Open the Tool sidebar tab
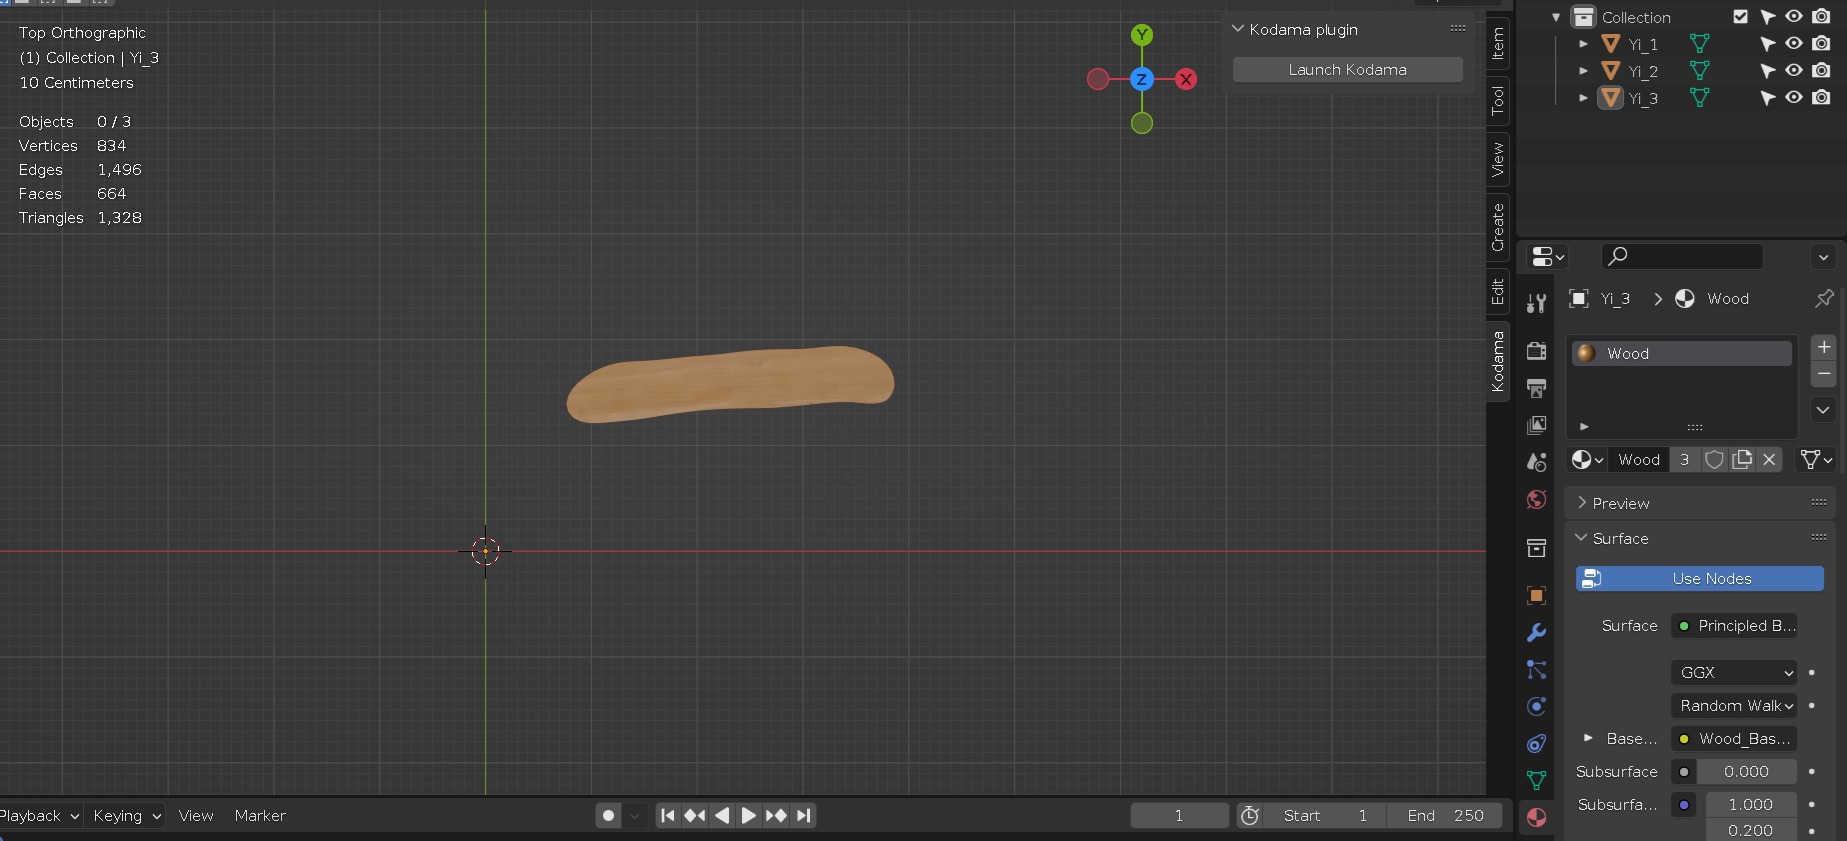The image size is (1847, 841). click(1497, 100)
